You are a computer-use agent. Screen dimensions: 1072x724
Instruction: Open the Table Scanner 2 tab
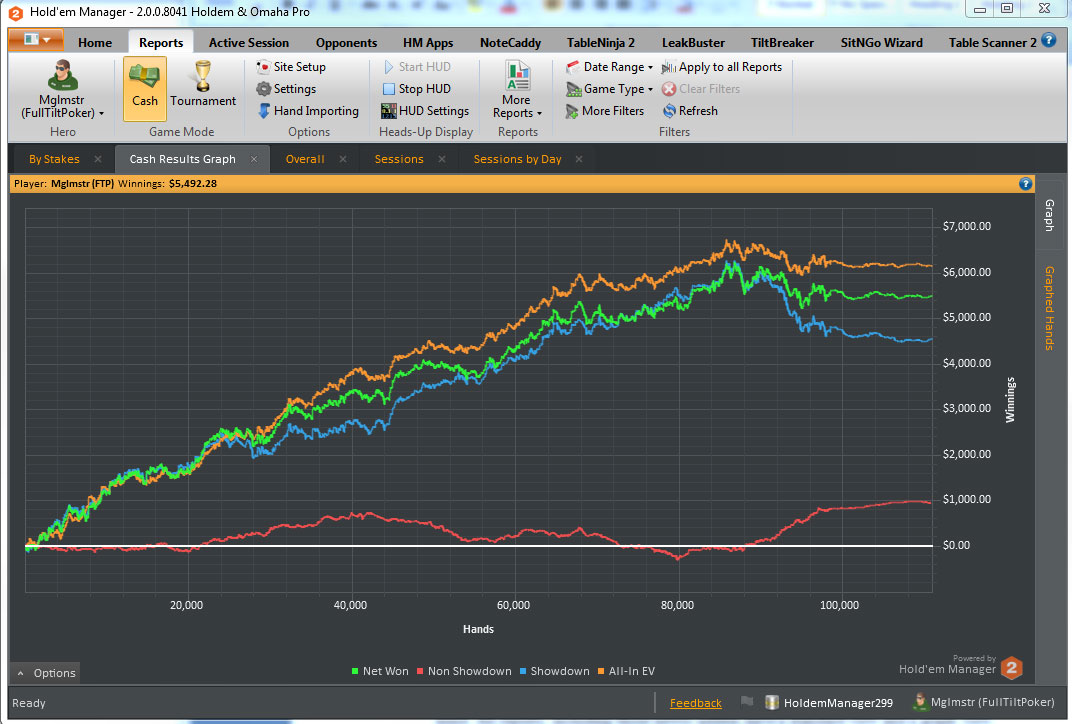tap(992, 42)
